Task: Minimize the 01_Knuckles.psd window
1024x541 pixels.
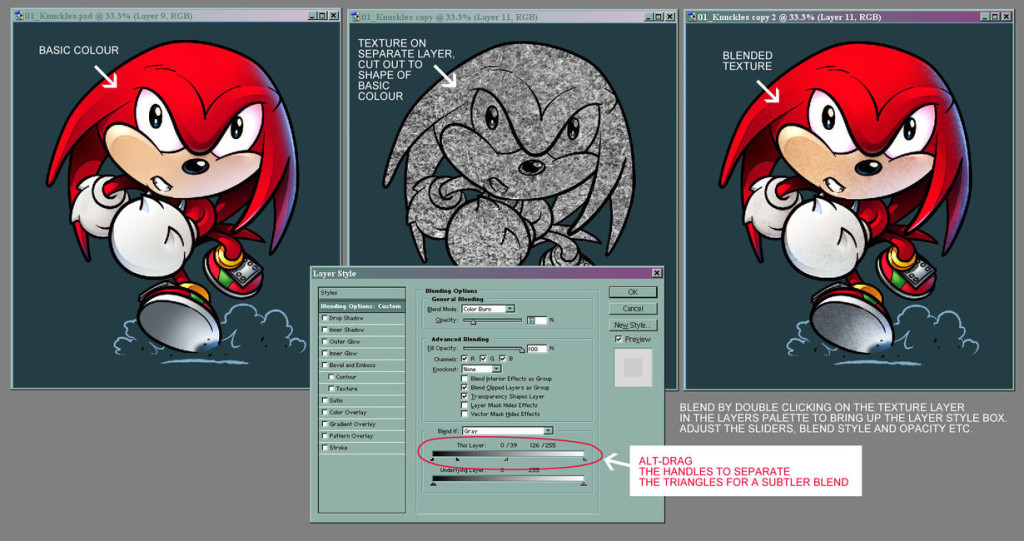Action: tap(313, 16)
